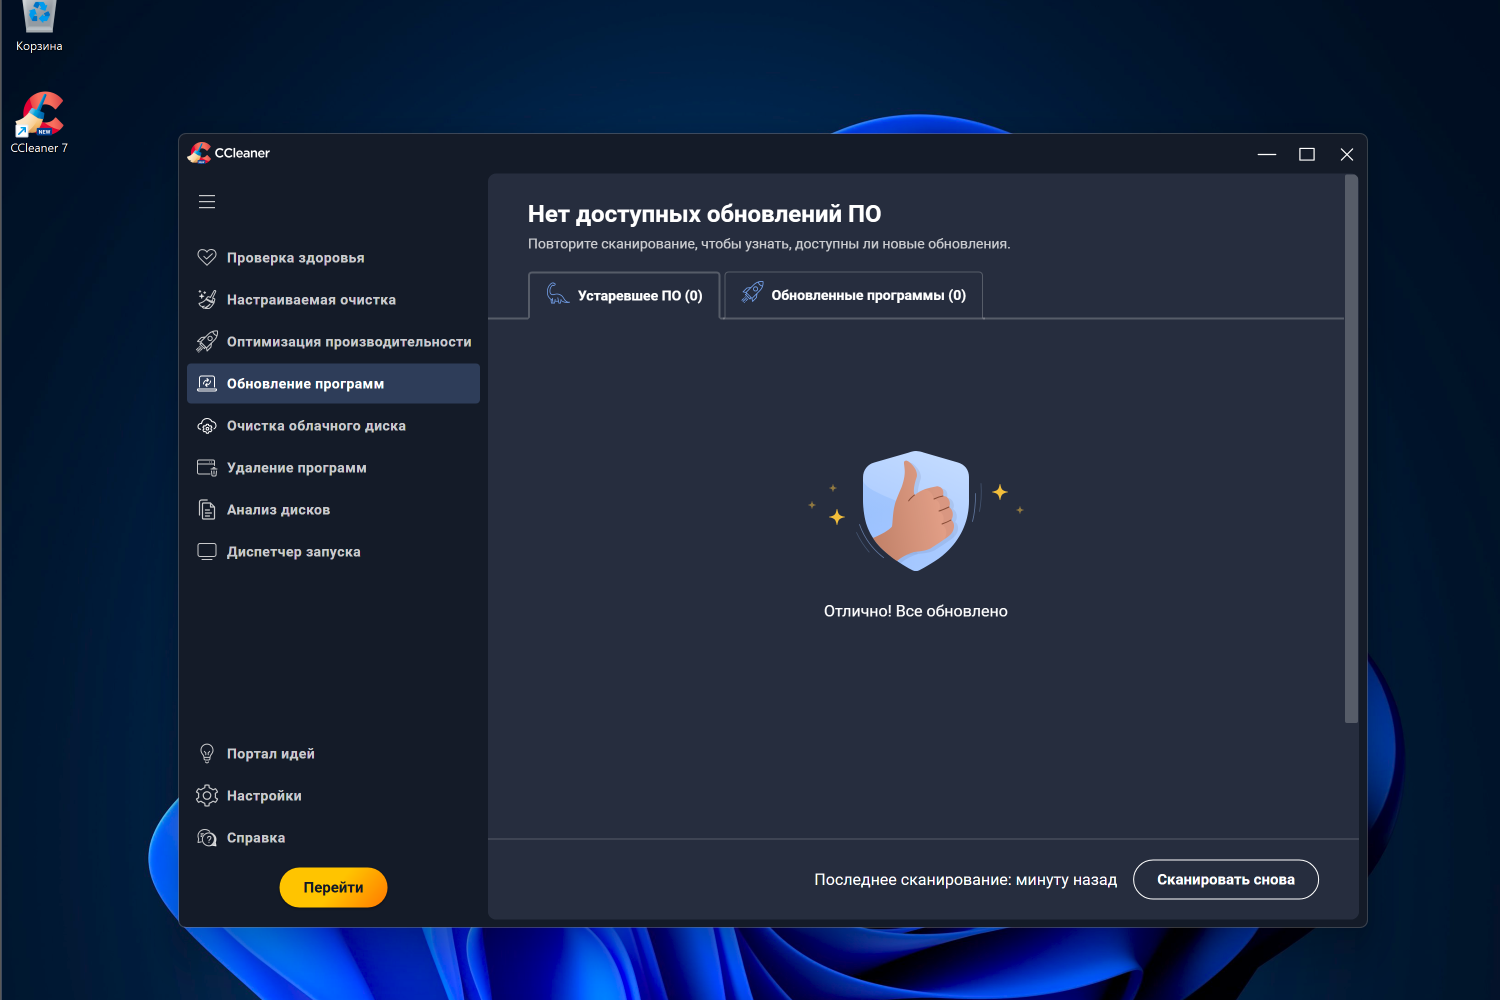Open Диспетчер запуска
1500x1000 pixels.
point(333,552)
